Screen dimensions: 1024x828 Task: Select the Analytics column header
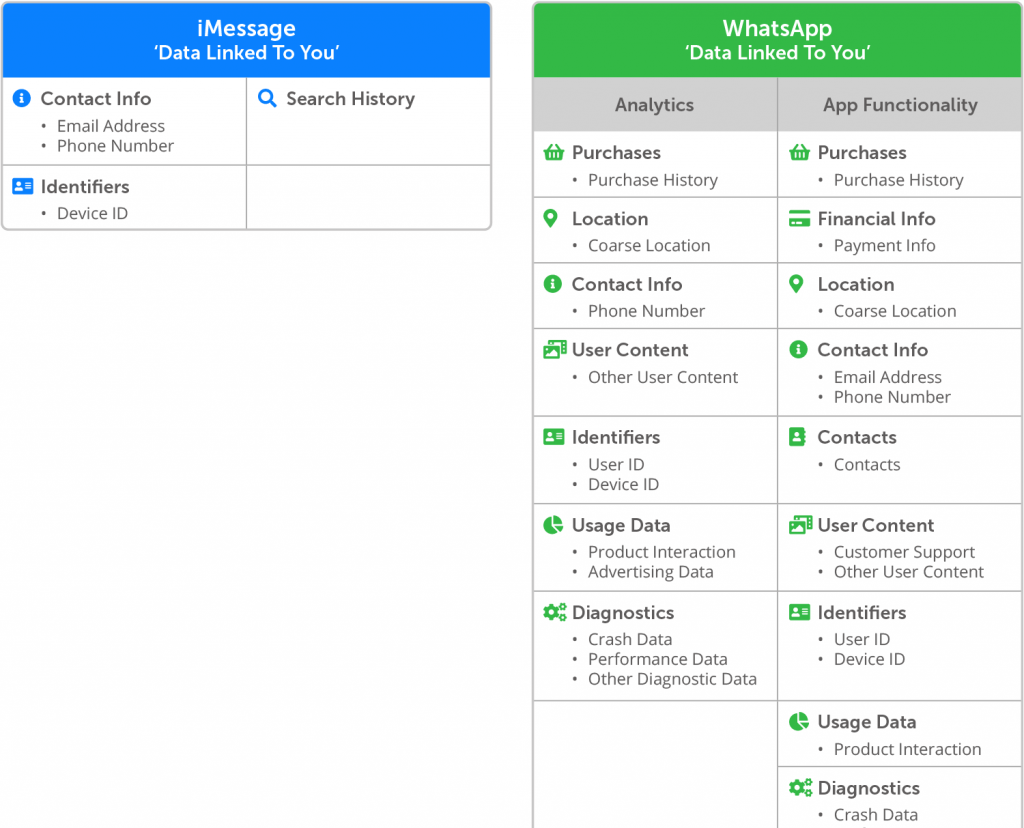[x=655, y=104]
